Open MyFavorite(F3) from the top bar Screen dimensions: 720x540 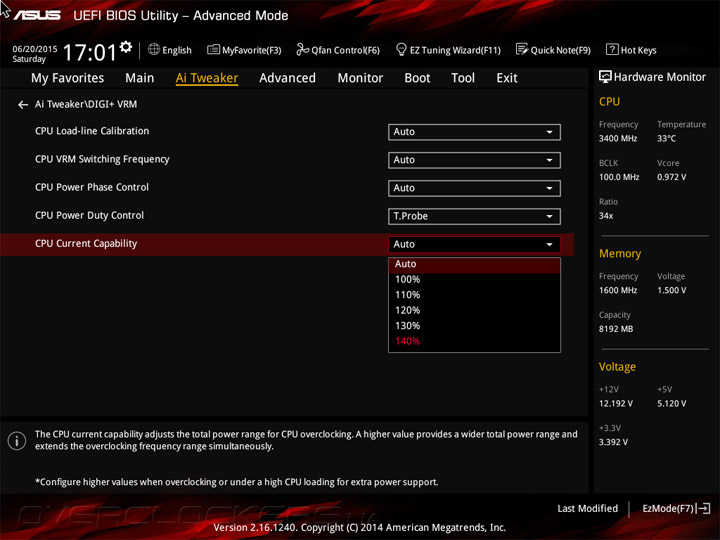[244, 50]
